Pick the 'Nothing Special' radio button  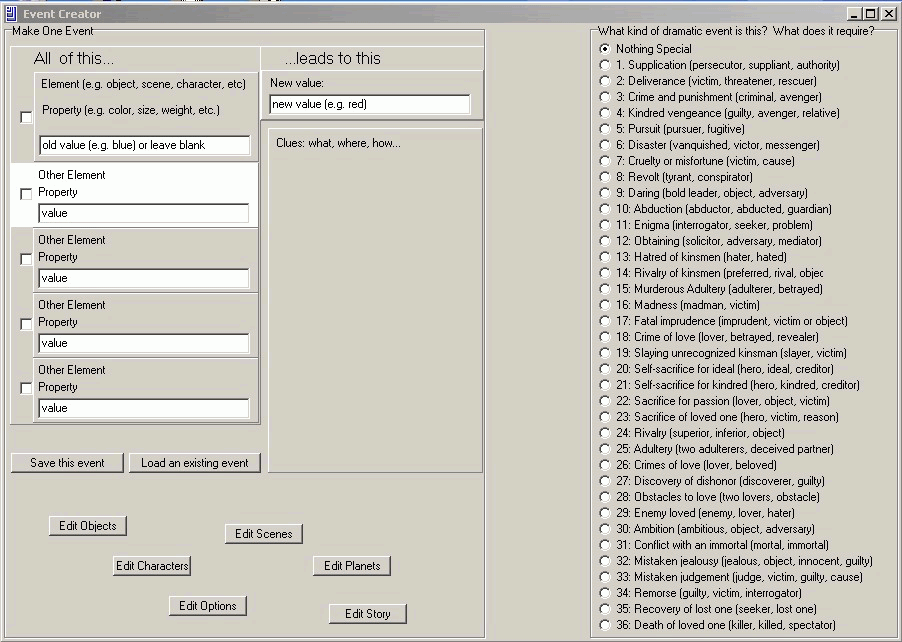[x=604, y=49]
